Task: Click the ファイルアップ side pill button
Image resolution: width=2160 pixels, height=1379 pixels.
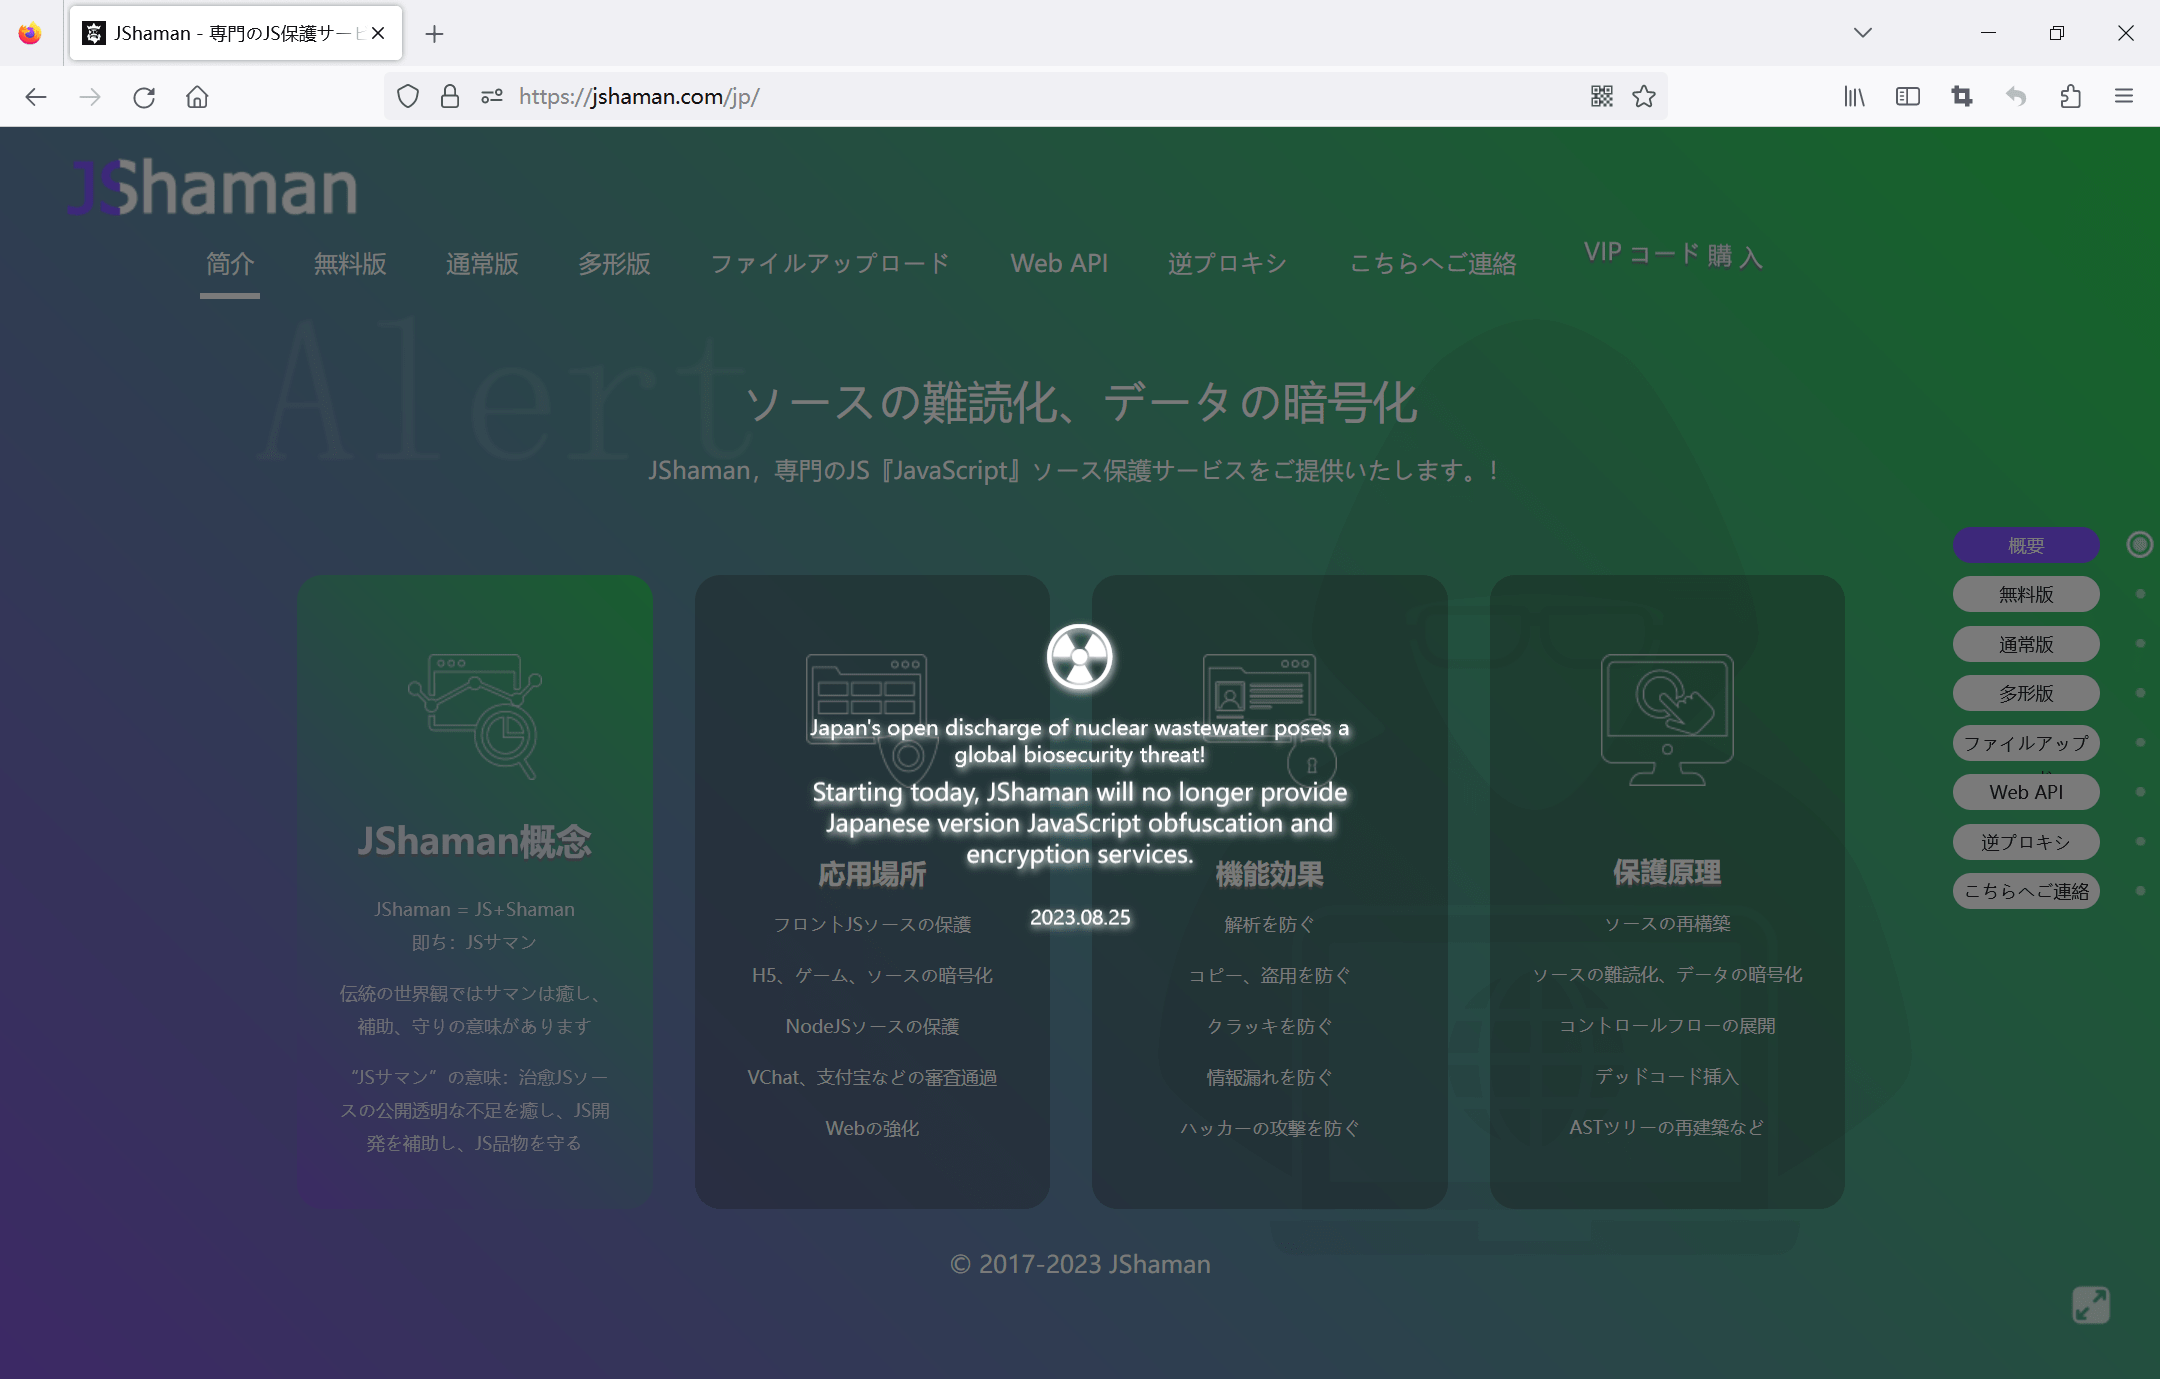Action: click(x=2026, y=743)
